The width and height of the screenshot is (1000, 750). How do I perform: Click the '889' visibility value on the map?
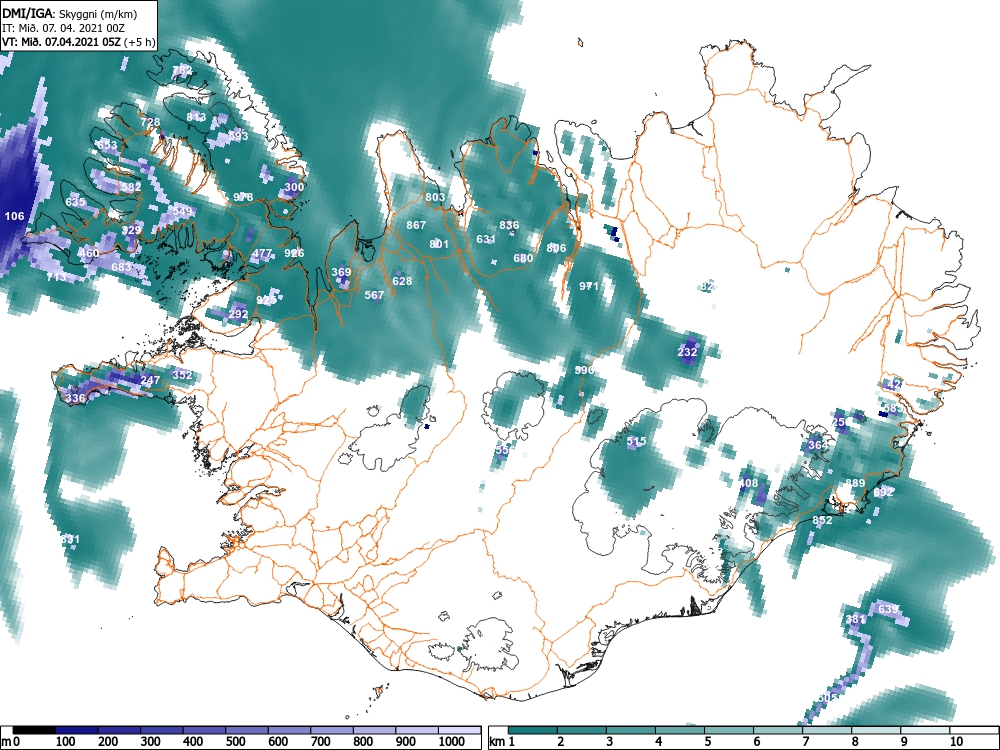point(855,483)
